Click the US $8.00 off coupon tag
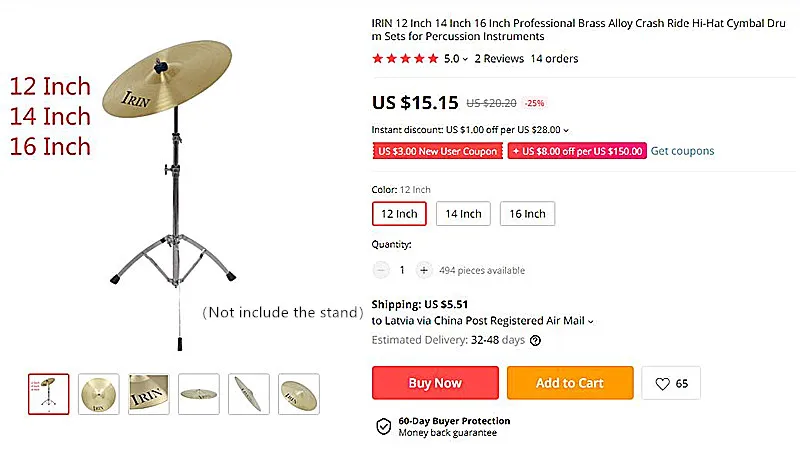Viewport: 800px width, 461px height. (x=576, y=151)
